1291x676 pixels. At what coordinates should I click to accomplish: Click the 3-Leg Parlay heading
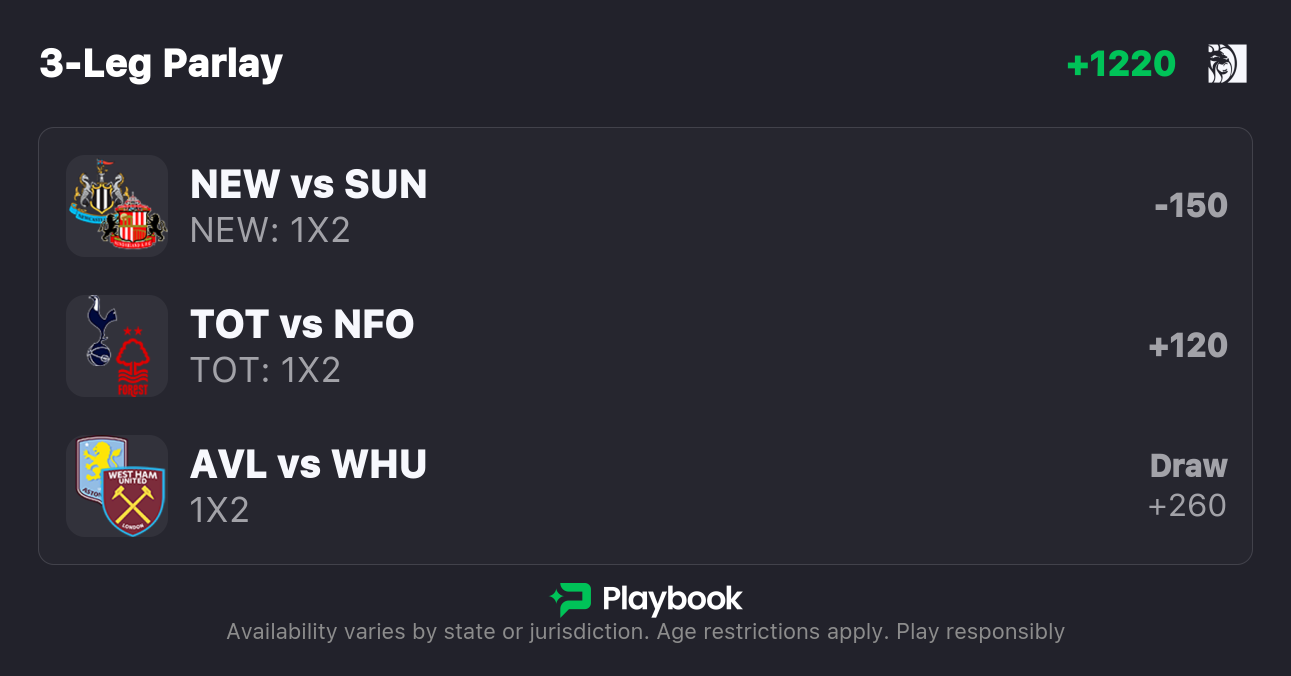coord(161,64)
